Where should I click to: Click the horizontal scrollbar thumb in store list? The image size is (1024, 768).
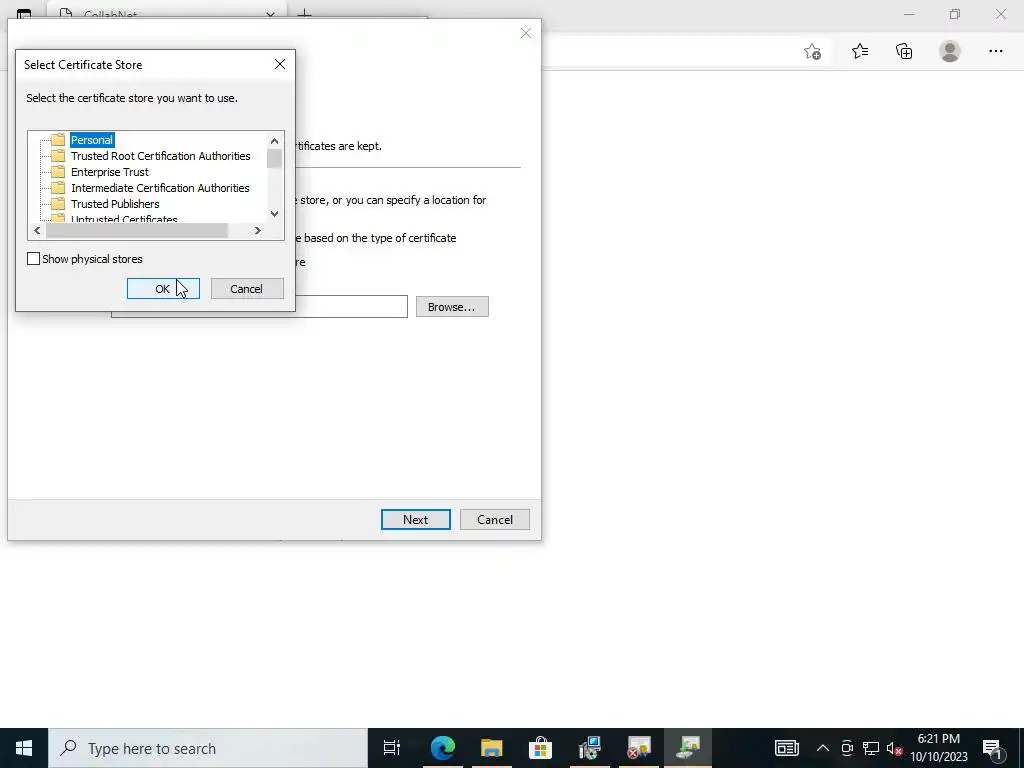[136, 231]
